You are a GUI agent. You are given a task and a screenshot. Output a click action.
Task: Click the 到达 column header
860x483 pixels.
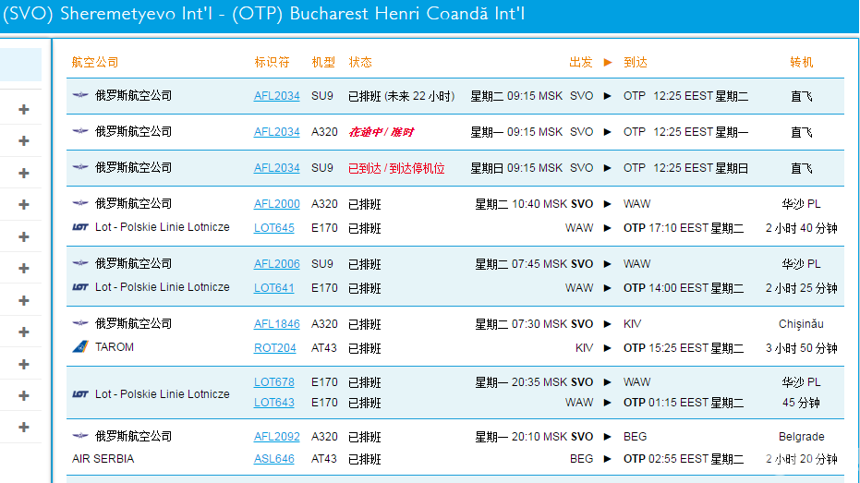click(635, 62)
